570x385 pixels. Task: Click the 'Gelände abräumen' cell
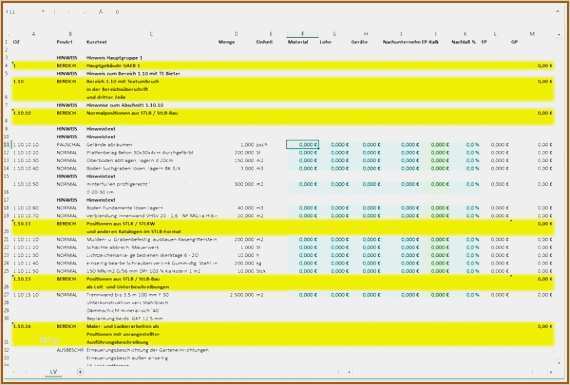pos(109,145)
